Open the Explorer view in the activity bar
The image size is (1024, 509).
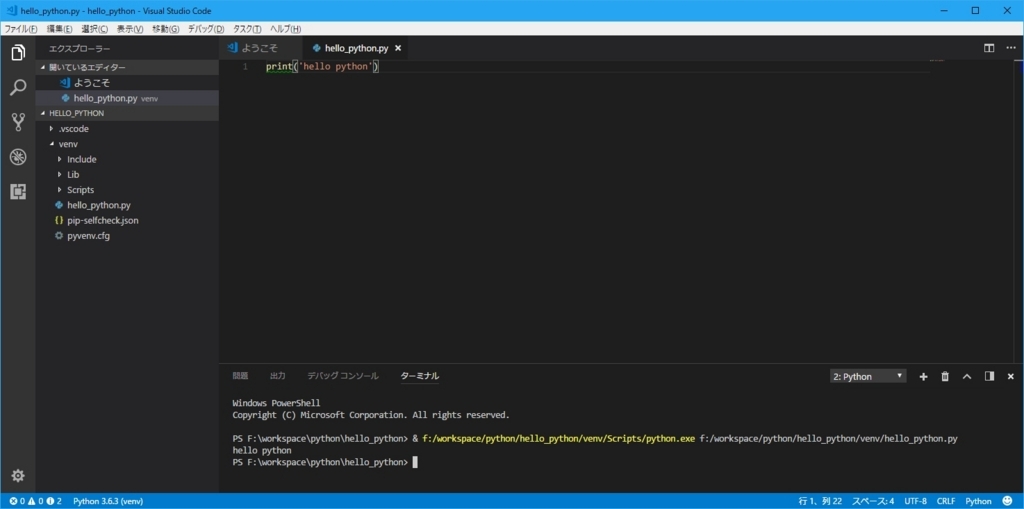coord(18,52)
